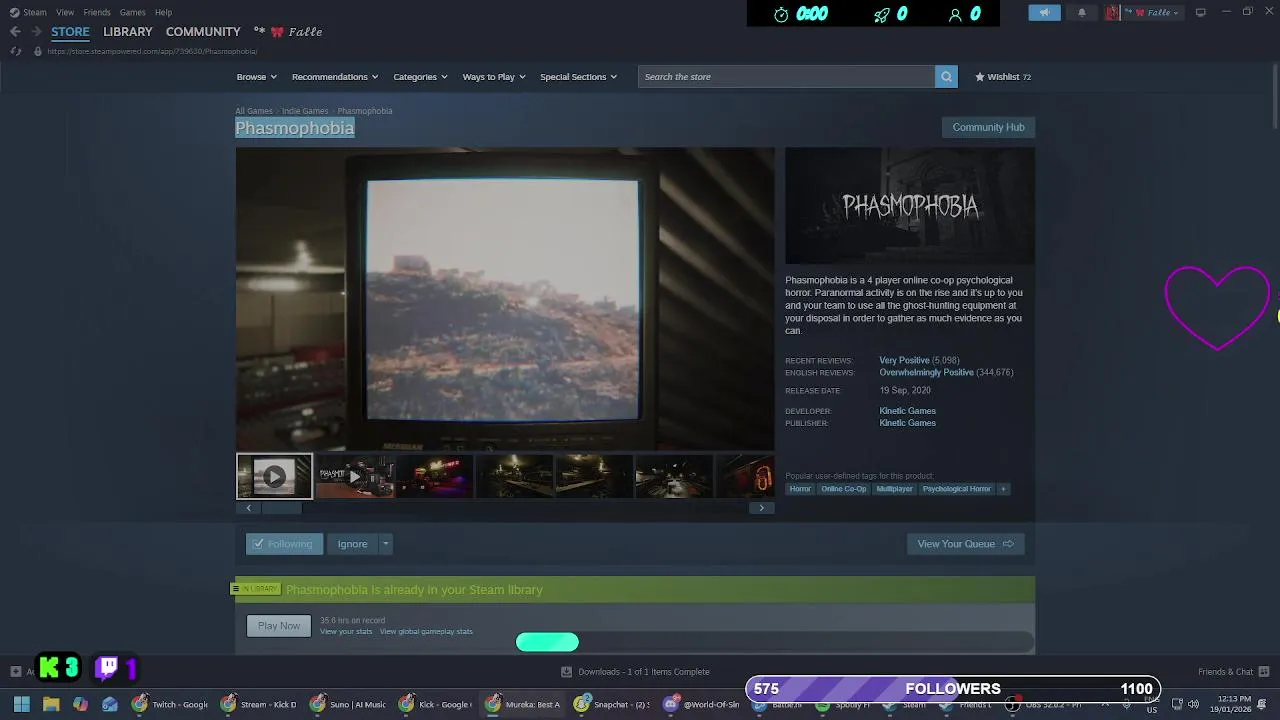Open the Games menu
This screenshot has height=720, width=1280.
tap(132, 12)
